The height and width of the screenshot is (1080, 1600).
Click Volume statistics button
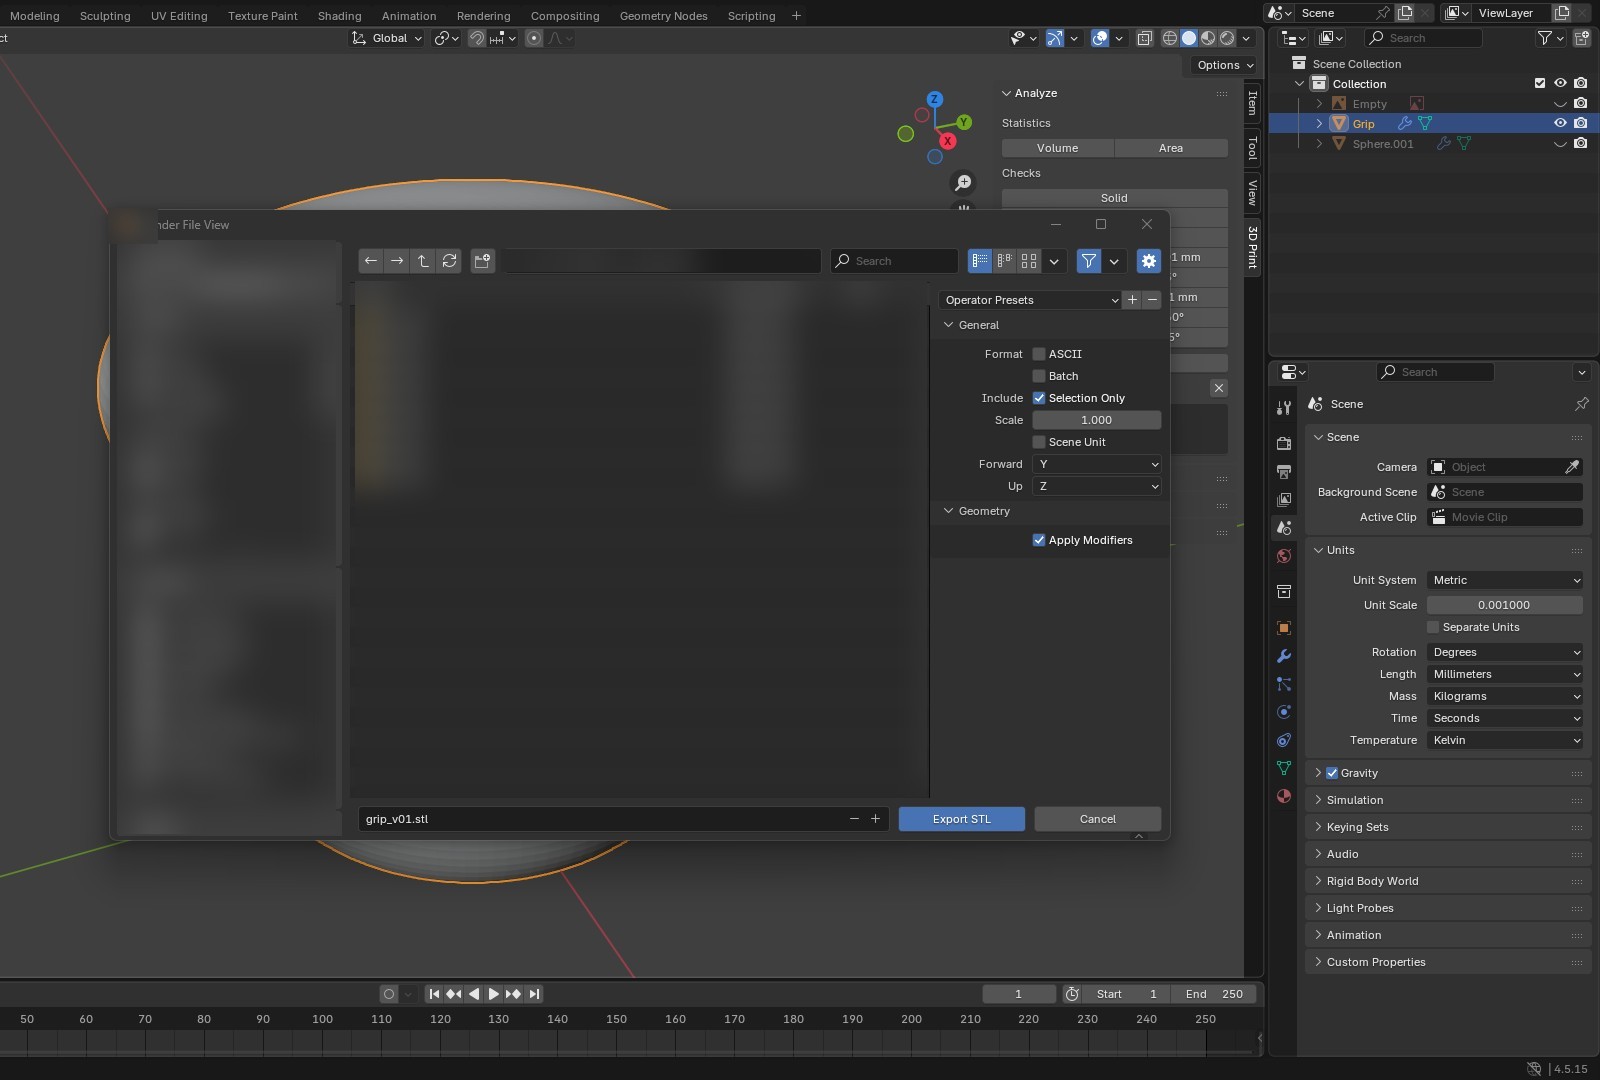(x=1058, y=148)
